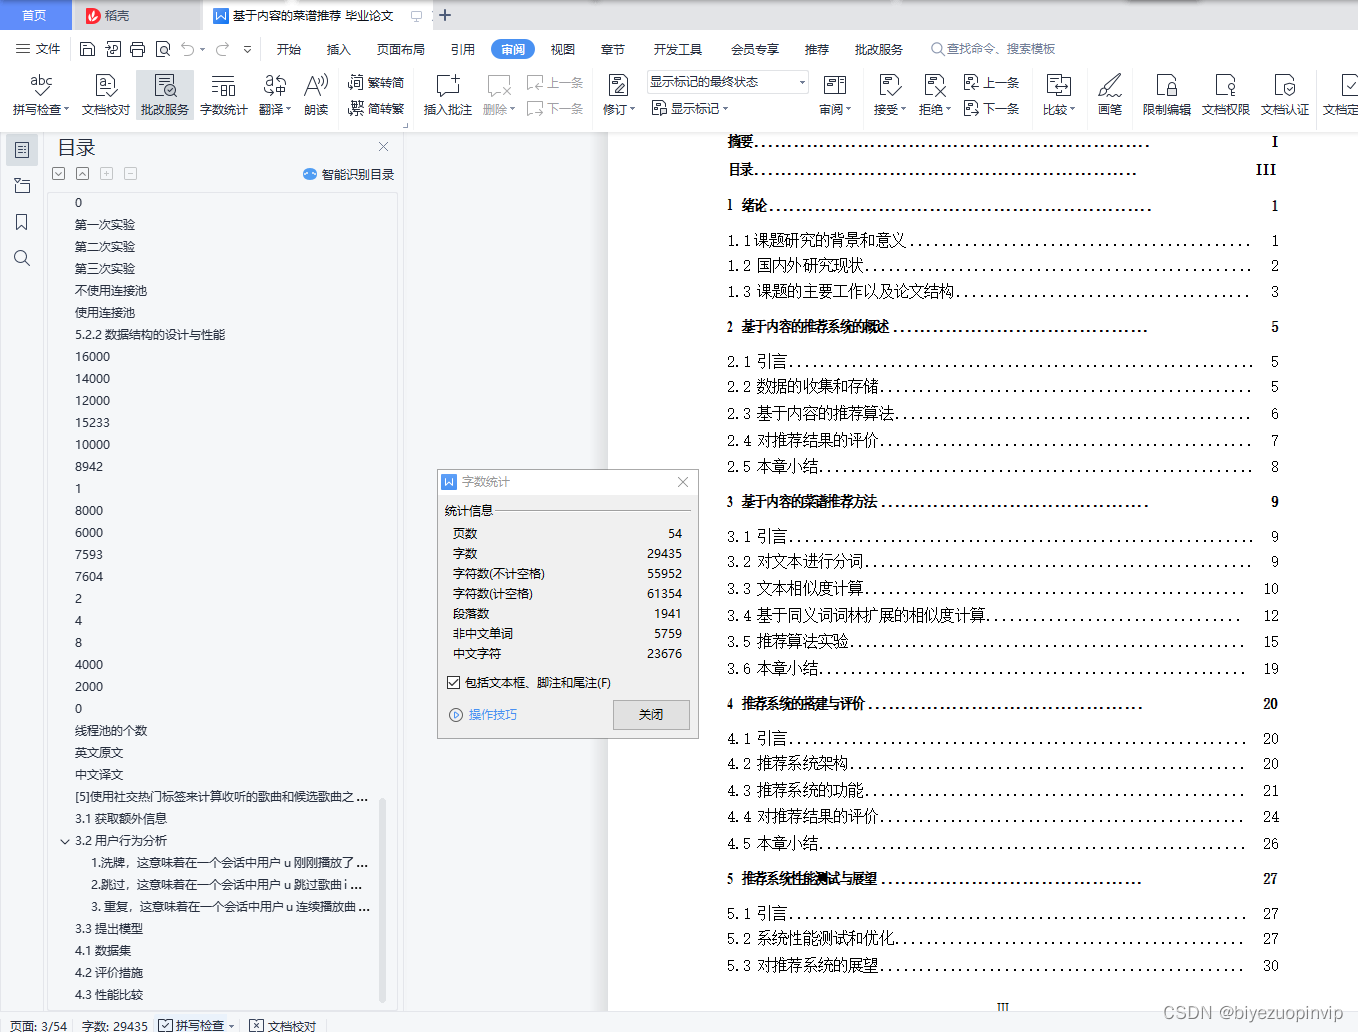
Task: Open 批改服务 correction service tool
Action: pyautogui.click(x=165, y=94)
